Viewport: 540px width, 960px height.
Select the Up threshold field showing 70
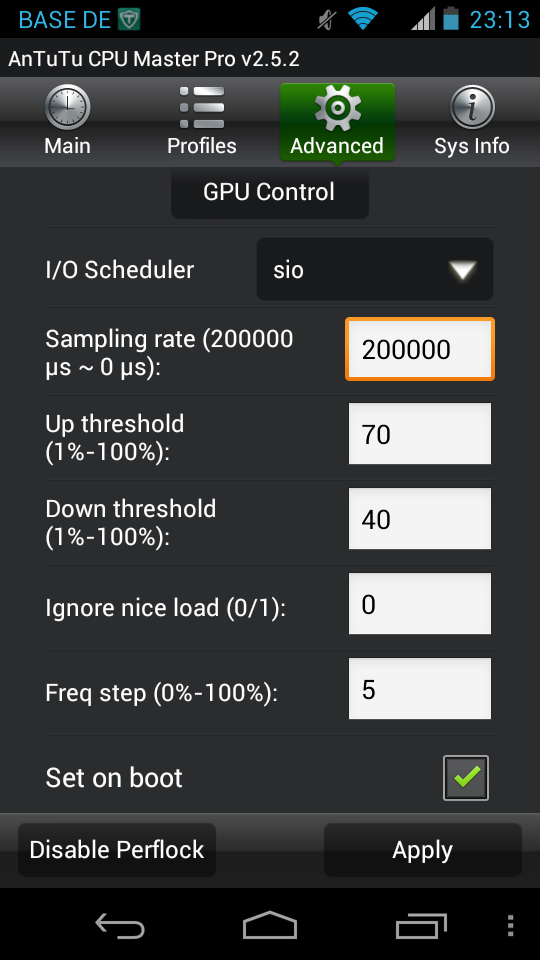pyautogui.click(x=420, y=433)
